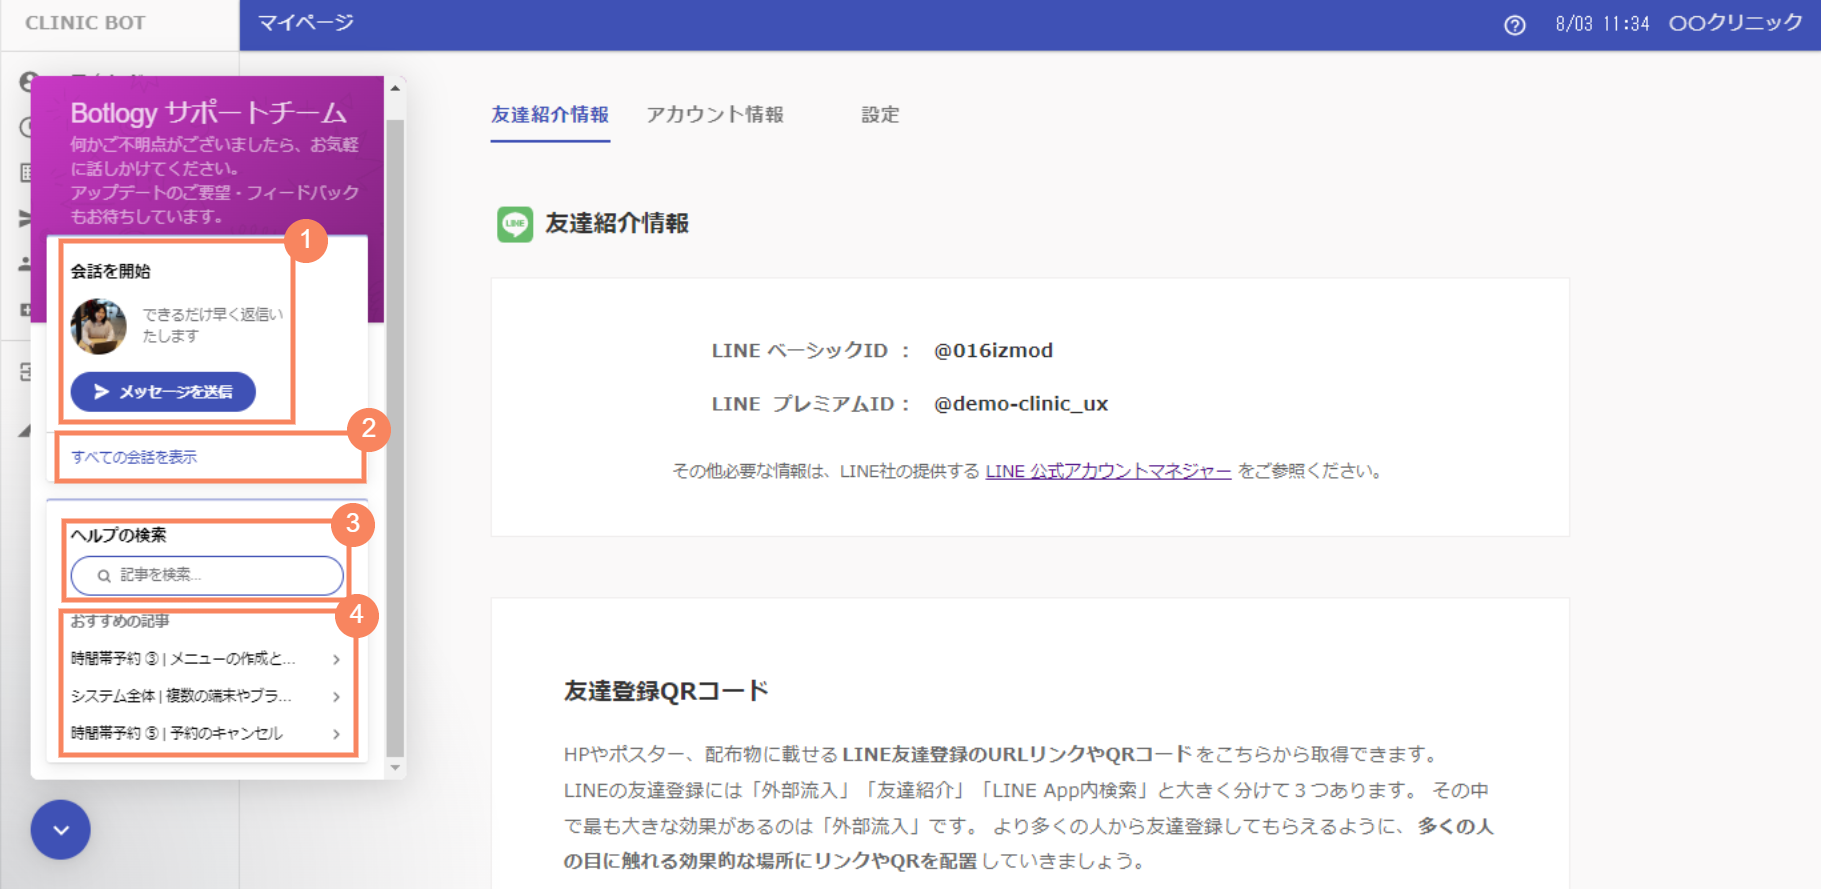
Task: Click the Botlogy サポートチーム title
Action: pos(208,112)
